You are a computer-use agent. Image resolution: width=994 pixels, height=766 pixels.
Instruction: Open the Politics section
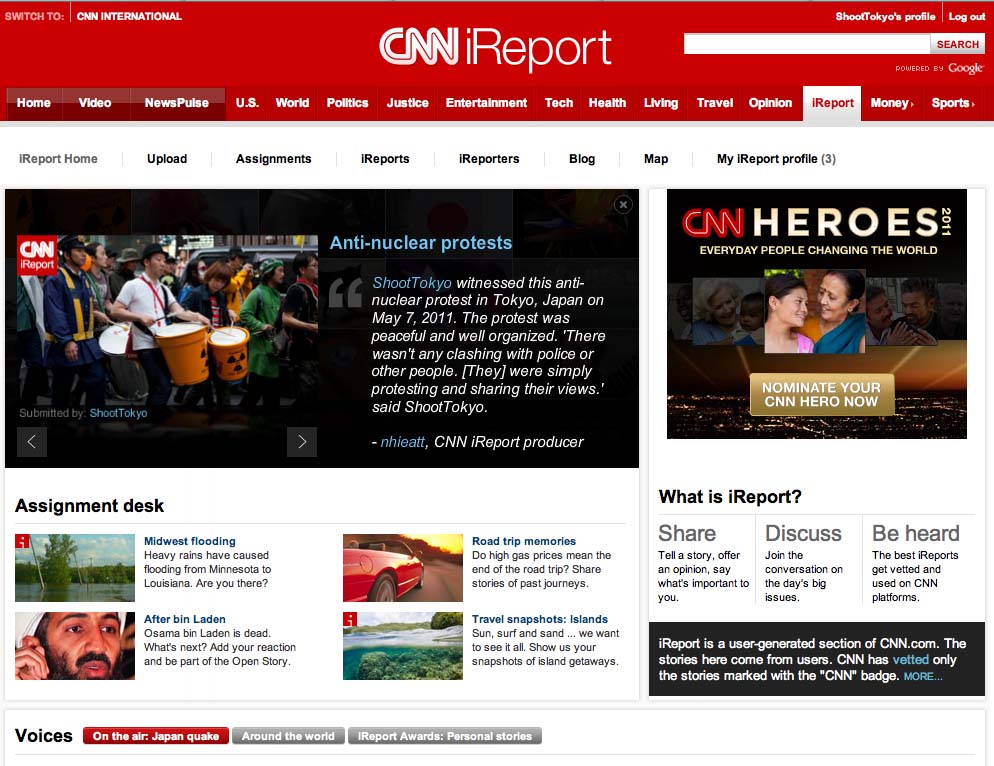347,103
